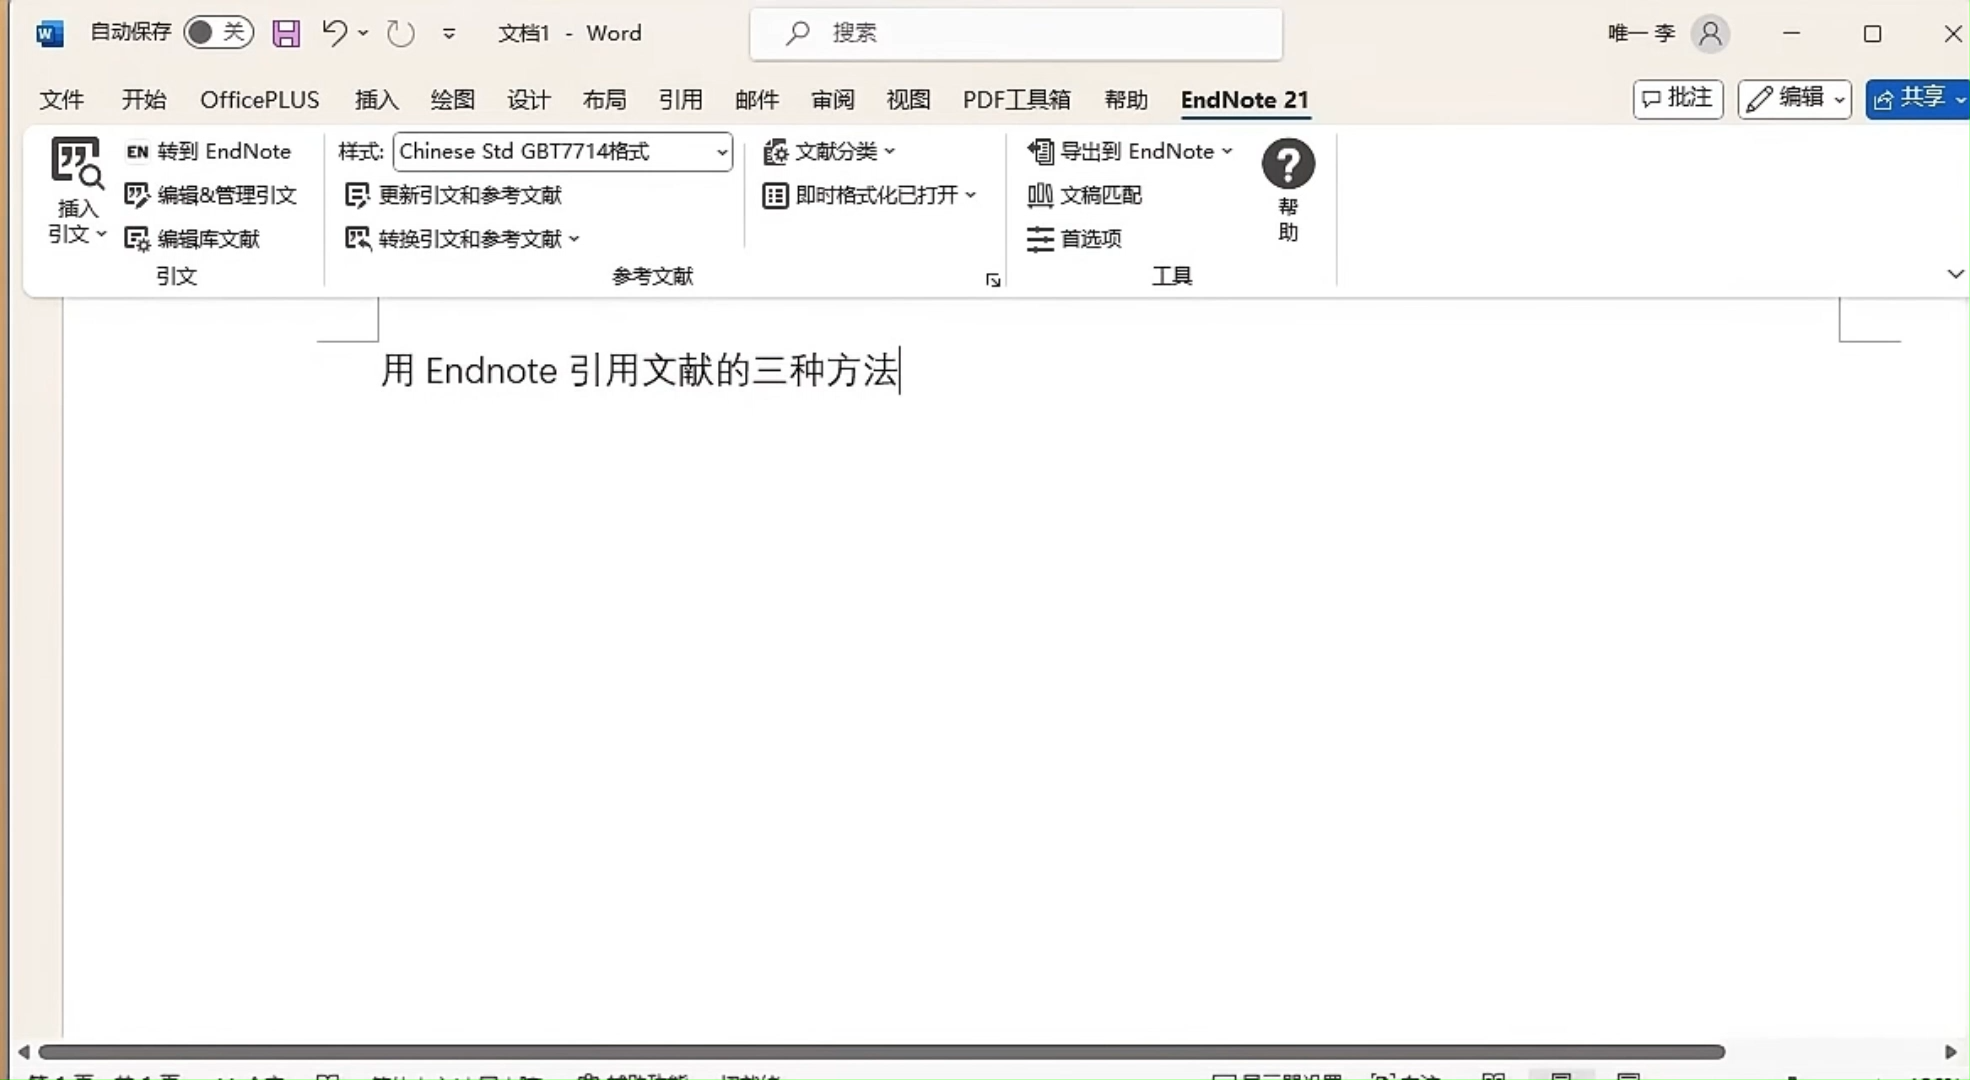The height and width of the screenshot is (1080, 1970).
Task: Click the Redo icon
Action: click(401, 33)
